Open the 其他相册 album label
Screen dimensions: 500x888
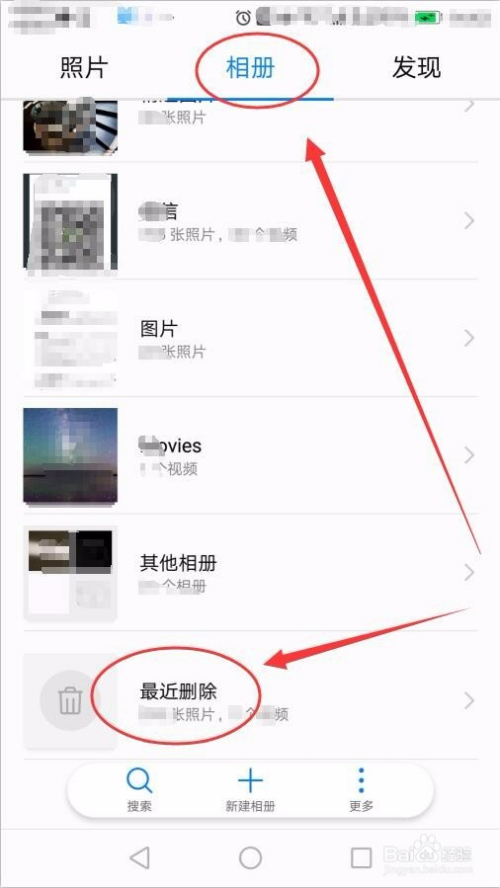178,563
